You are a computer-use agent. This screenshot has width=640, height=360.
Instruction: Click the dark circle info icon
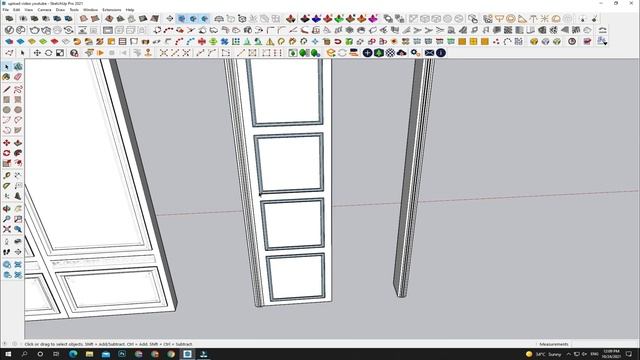(441, 53)
